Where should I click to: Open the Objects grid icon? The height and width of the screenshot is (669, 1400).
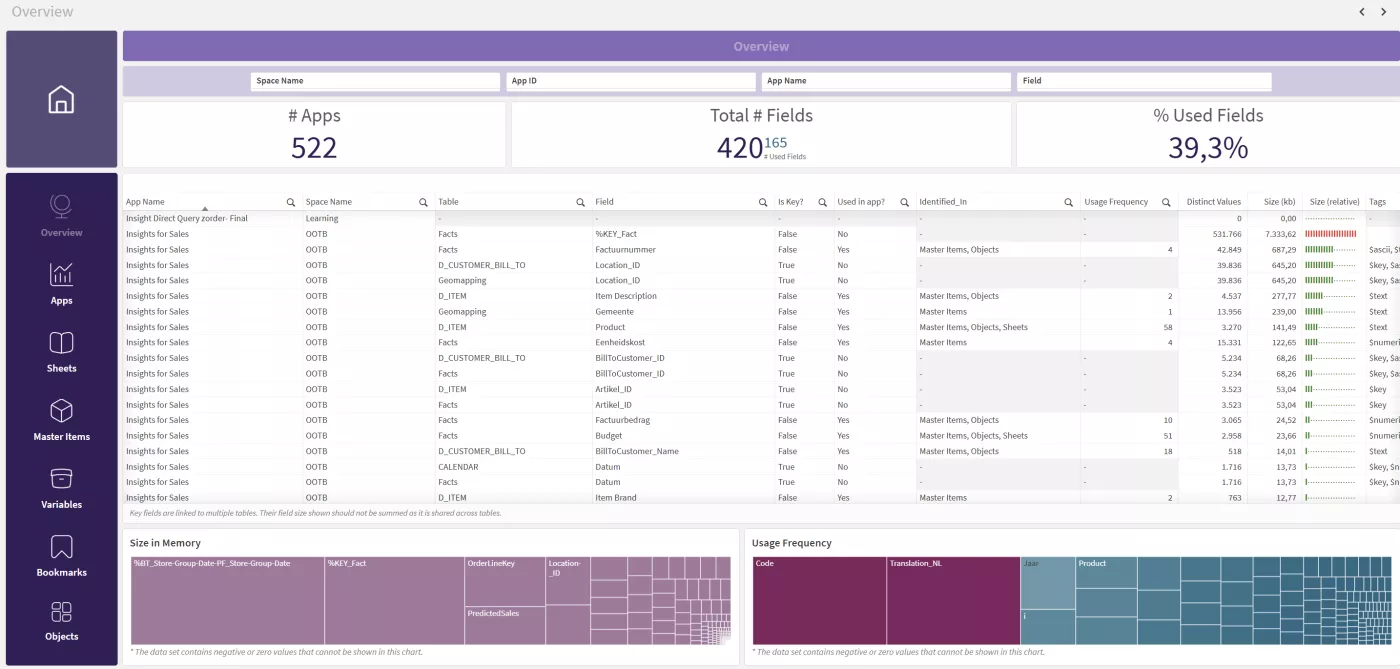(x=61, y=611)
